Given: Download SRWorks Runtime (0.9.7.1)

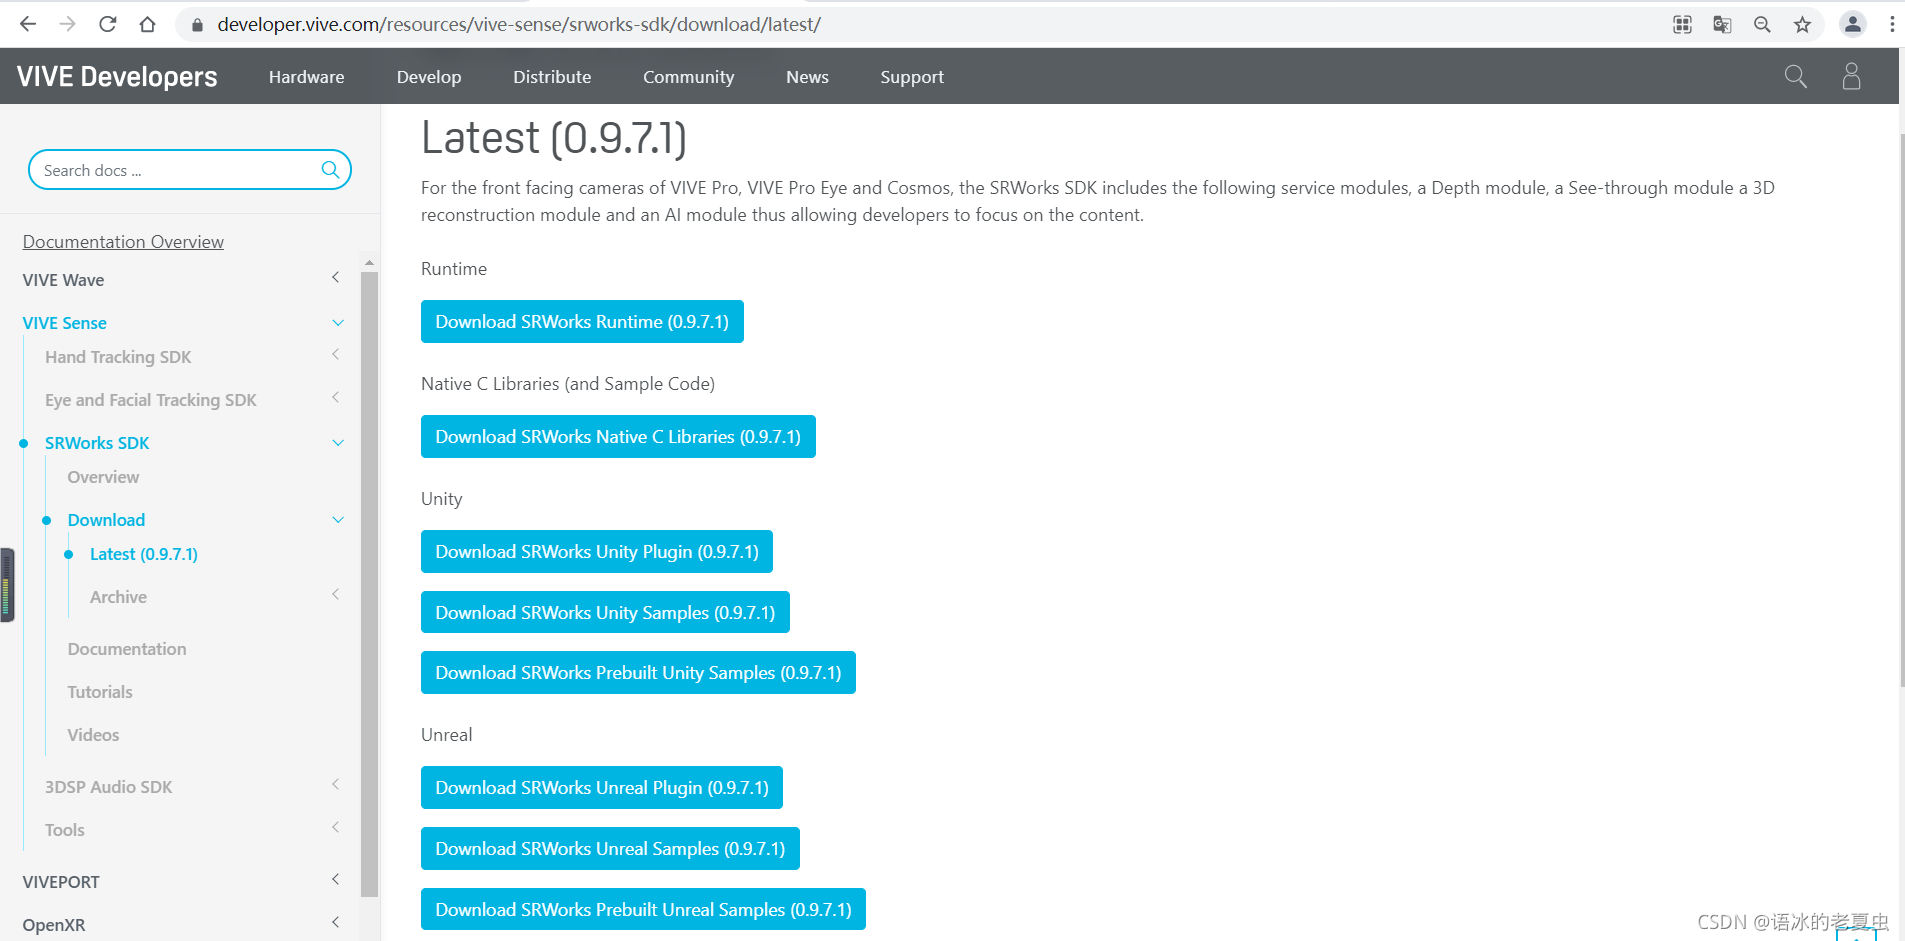Looking at the screenshot, I should 582,322.
